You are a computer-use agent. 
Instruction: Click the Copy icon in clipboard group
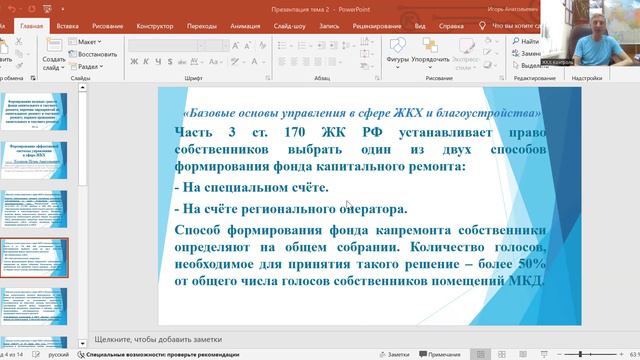click(x=19, y=53)
